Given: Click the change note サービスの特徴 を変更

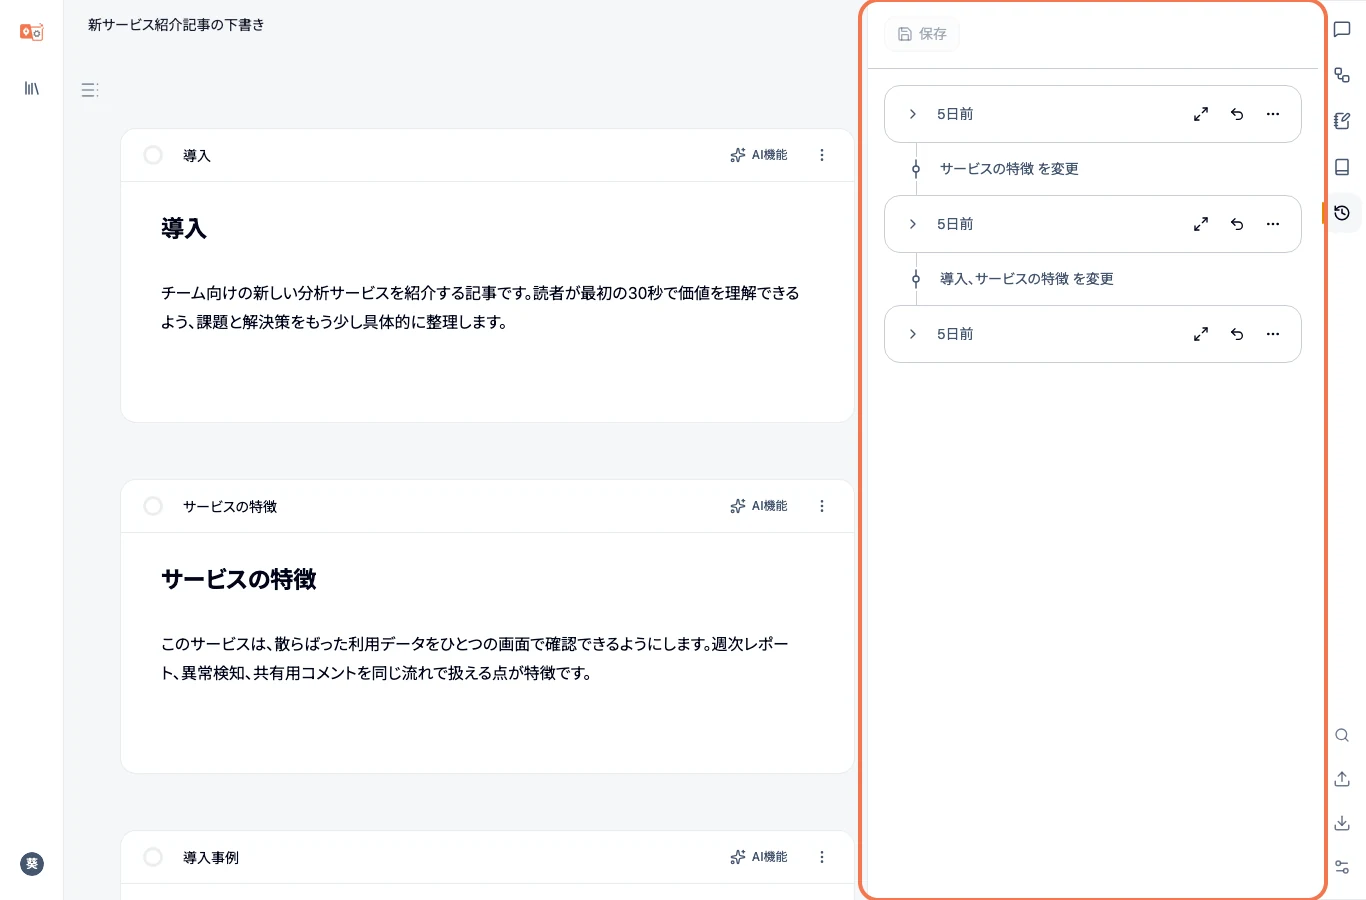Looking at the screenshot, I should pos(1009,169).
